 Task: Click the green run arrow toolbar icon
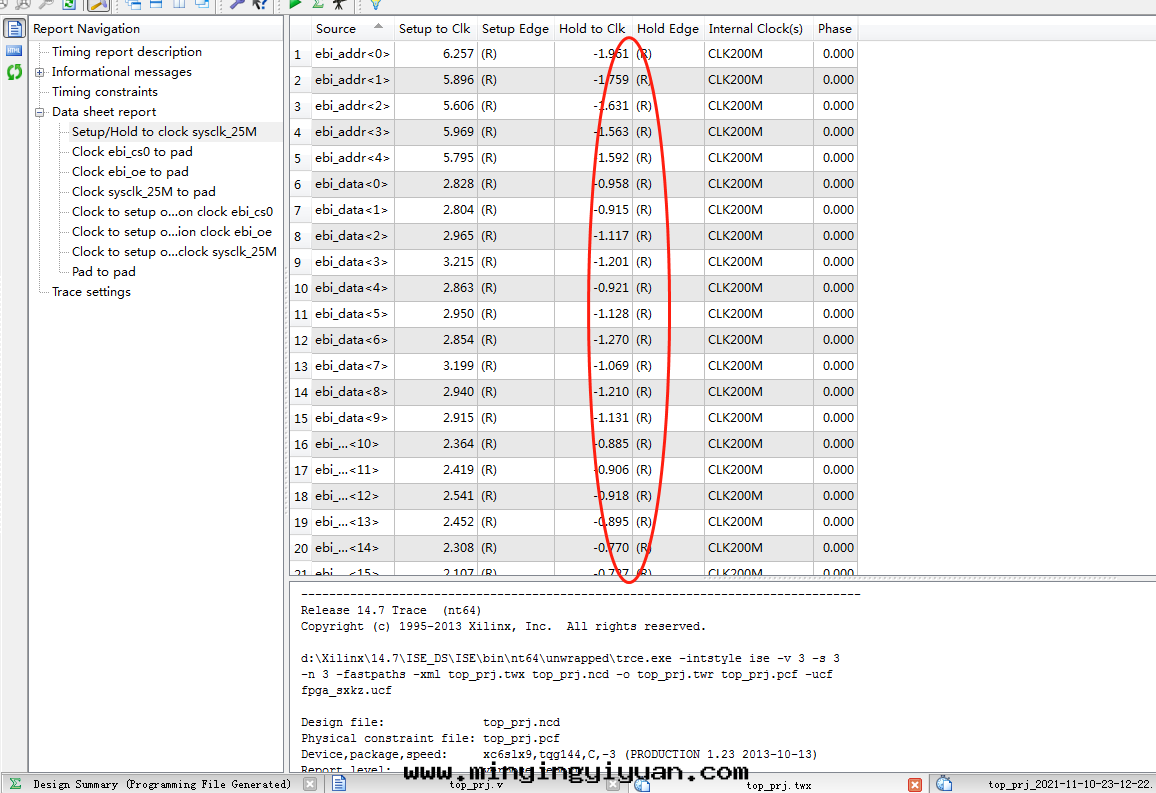(296, 4)
